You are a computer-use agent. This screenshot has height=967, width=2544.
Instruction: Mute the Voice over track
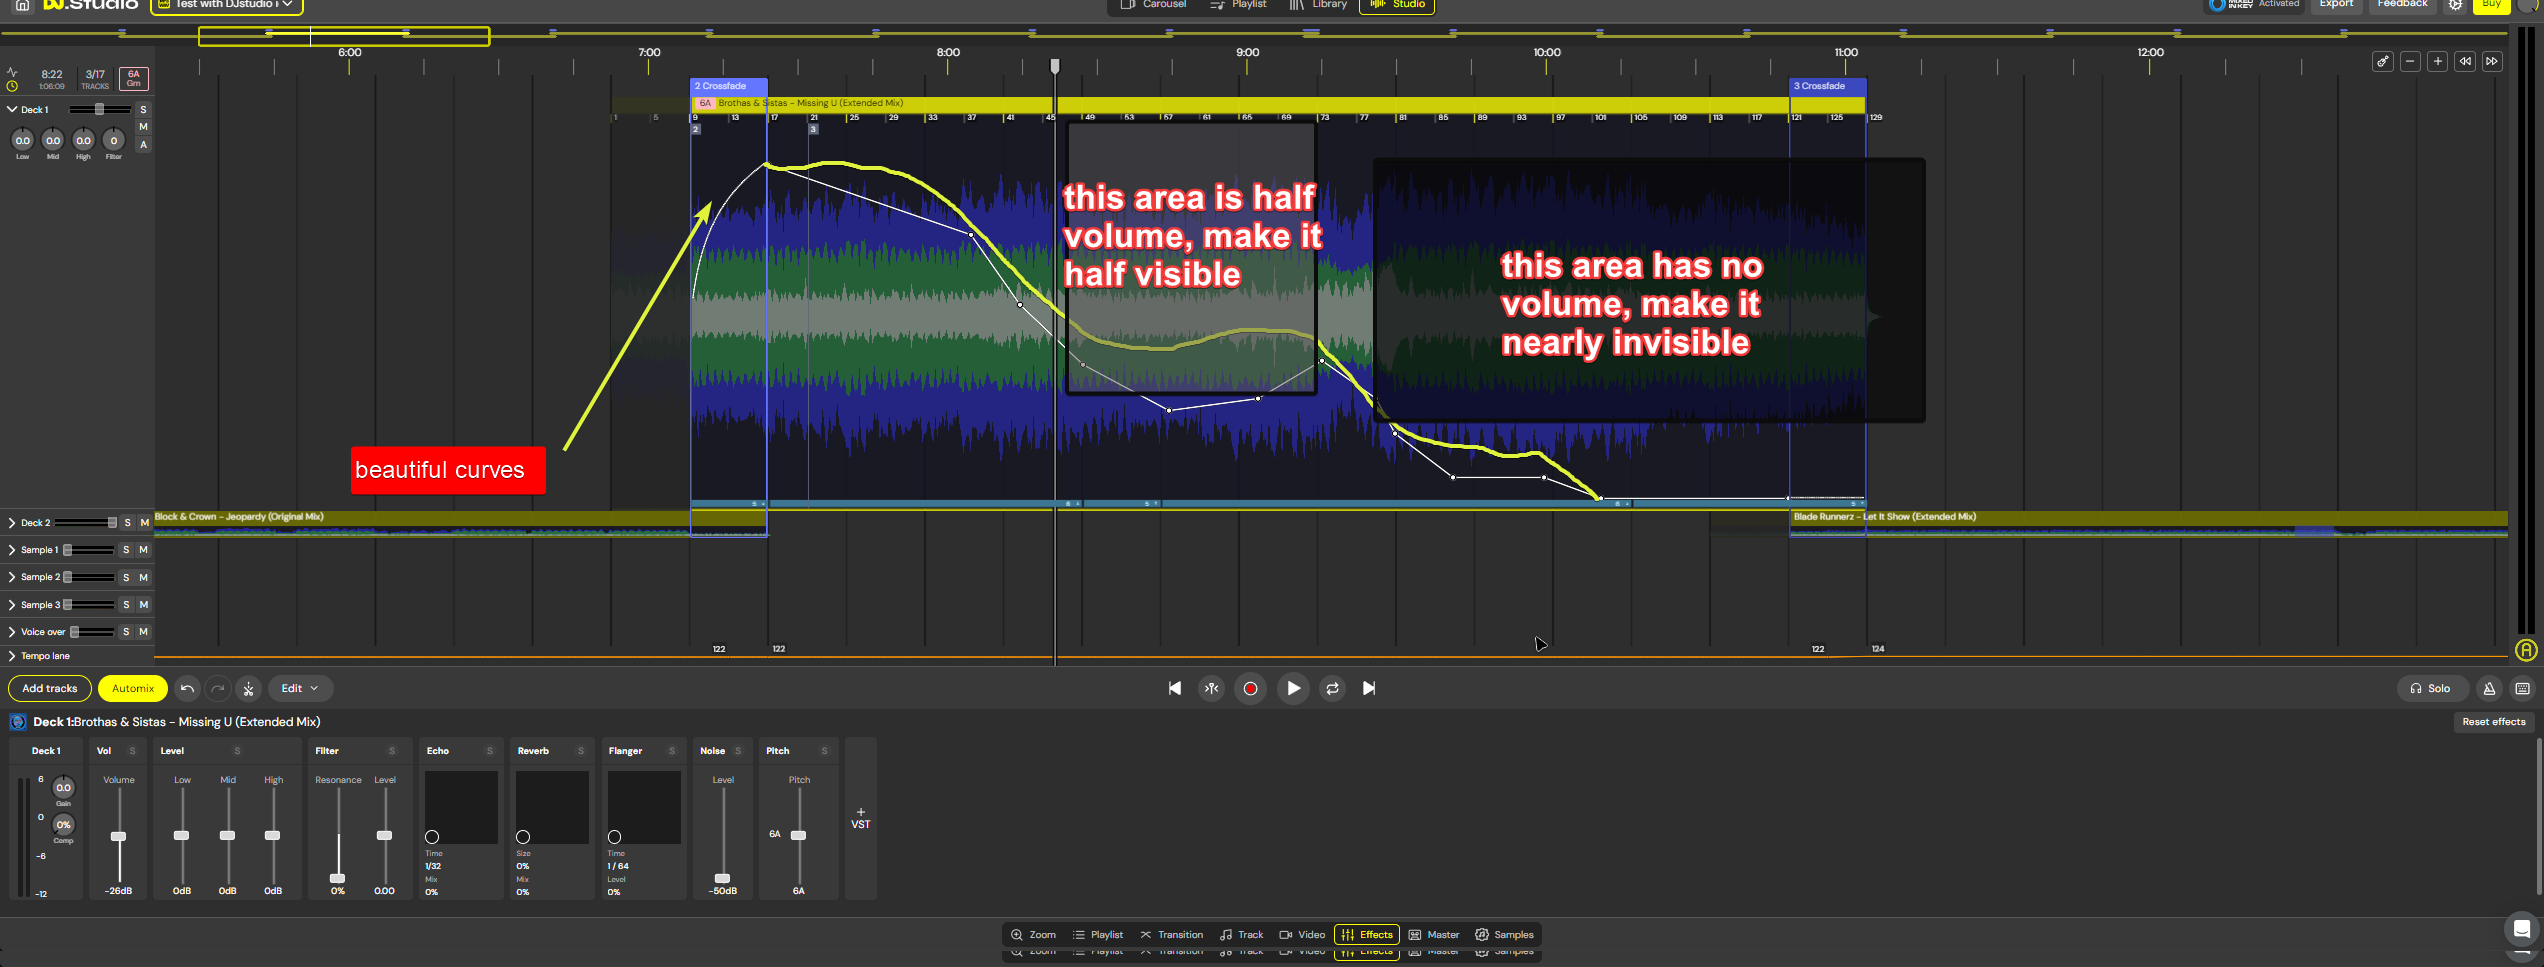[143, 632]
